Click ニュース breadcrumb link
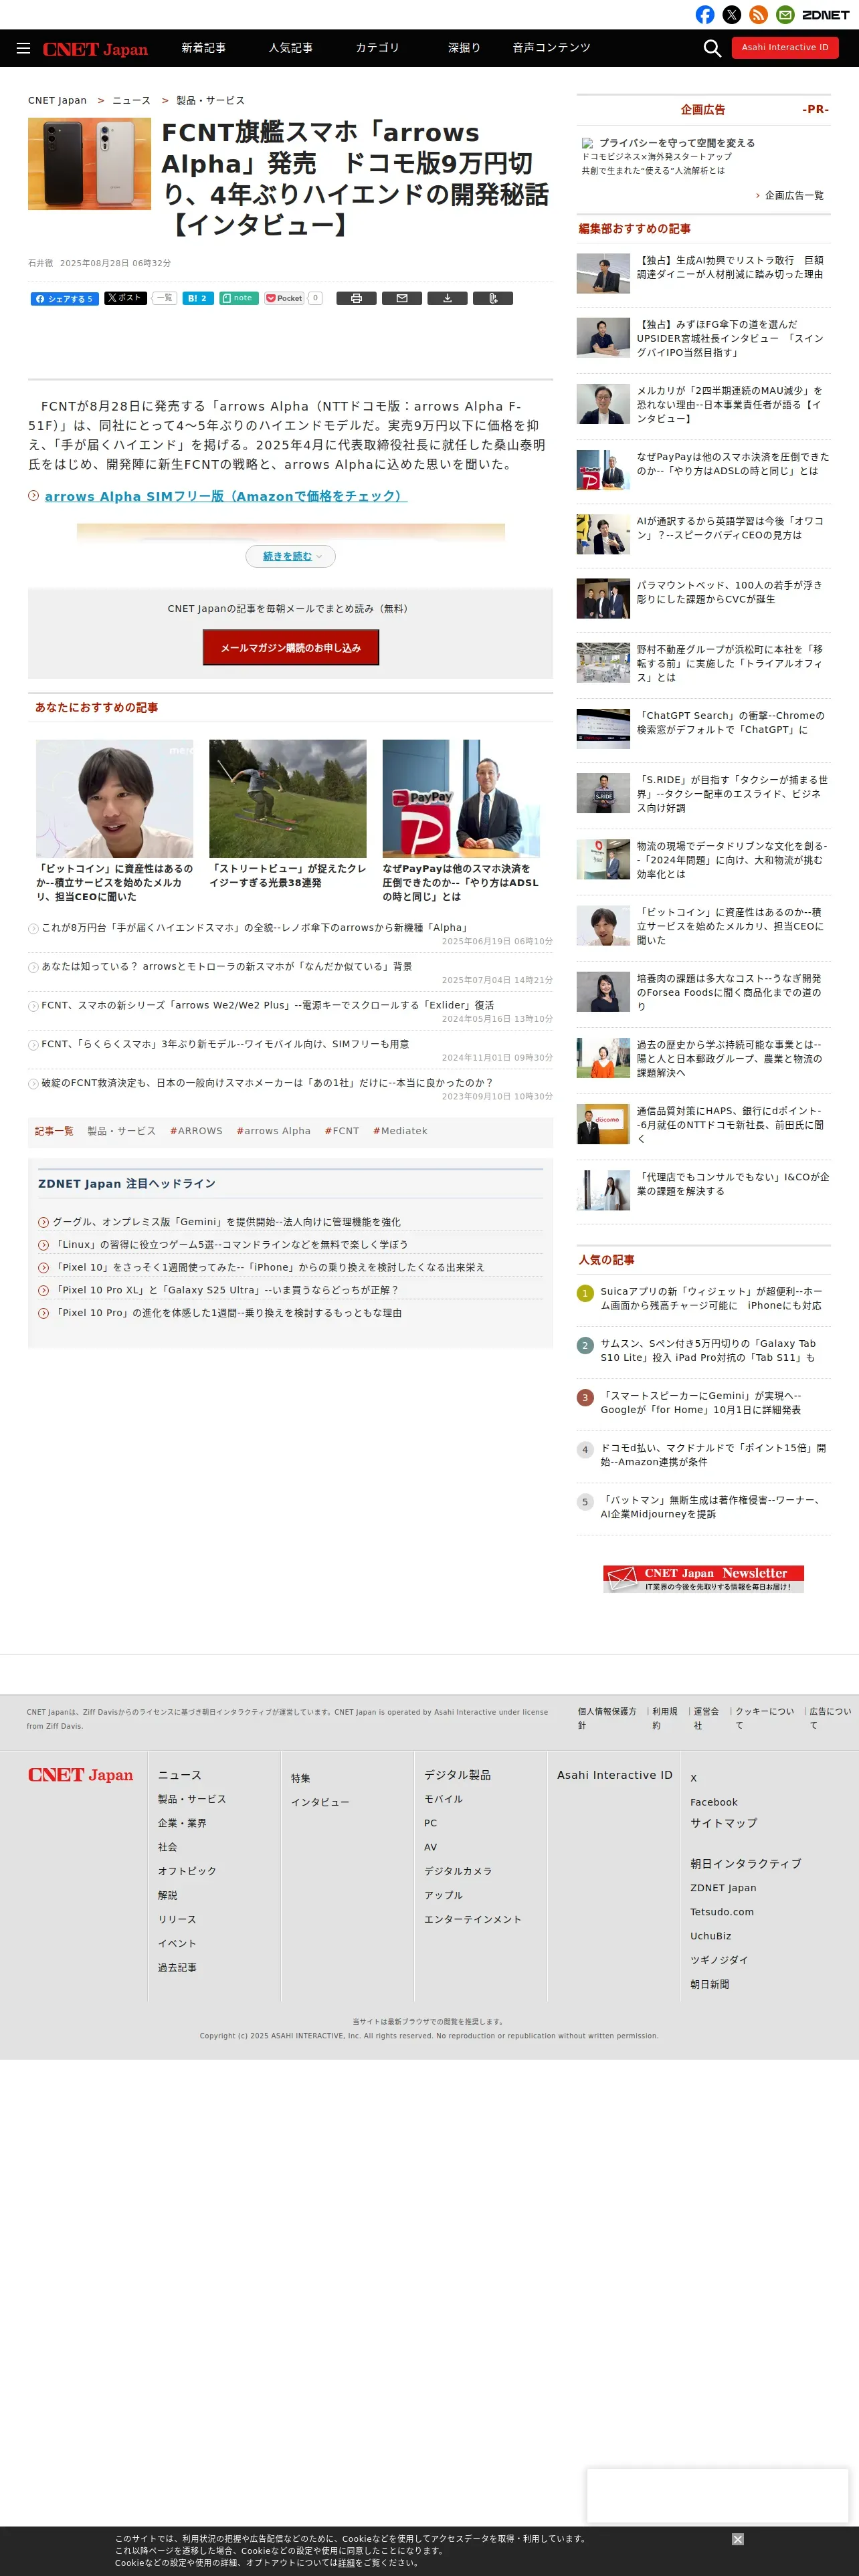Viewport: 859px width, 2576px height. pos(131,101)
